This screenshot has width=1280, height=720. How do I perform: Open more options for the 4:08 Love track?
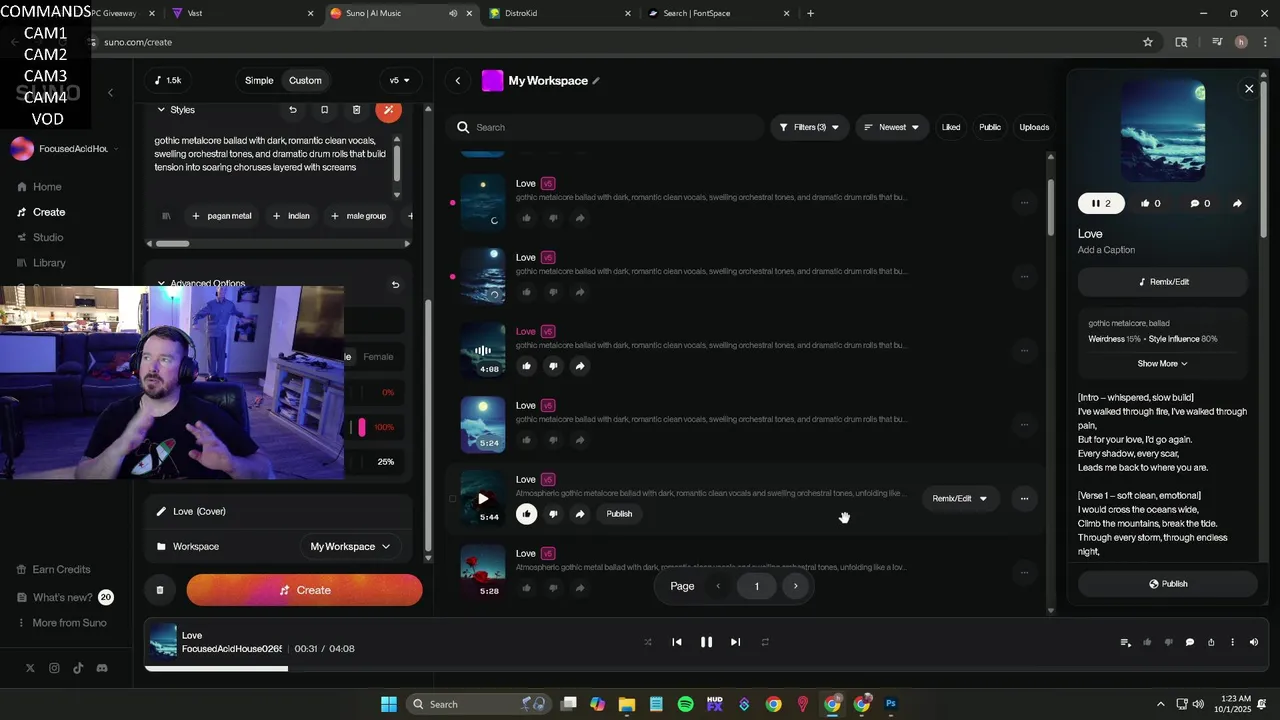tap(1024, 350)
